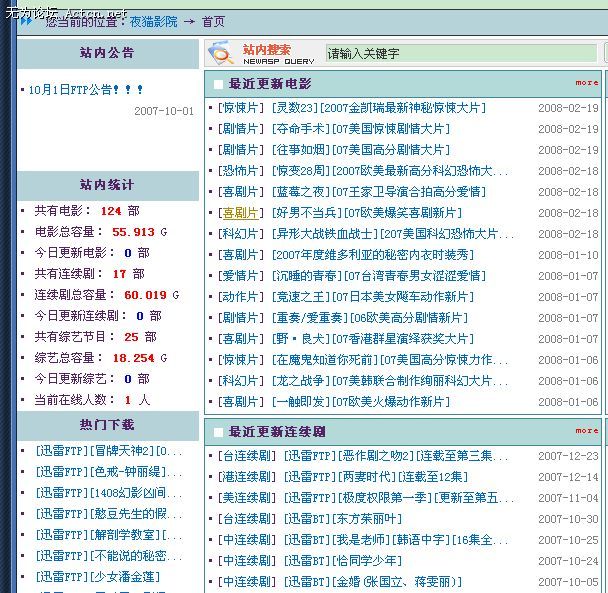Open series 两妻时代

pyautogui.click(x=376, y=477)
